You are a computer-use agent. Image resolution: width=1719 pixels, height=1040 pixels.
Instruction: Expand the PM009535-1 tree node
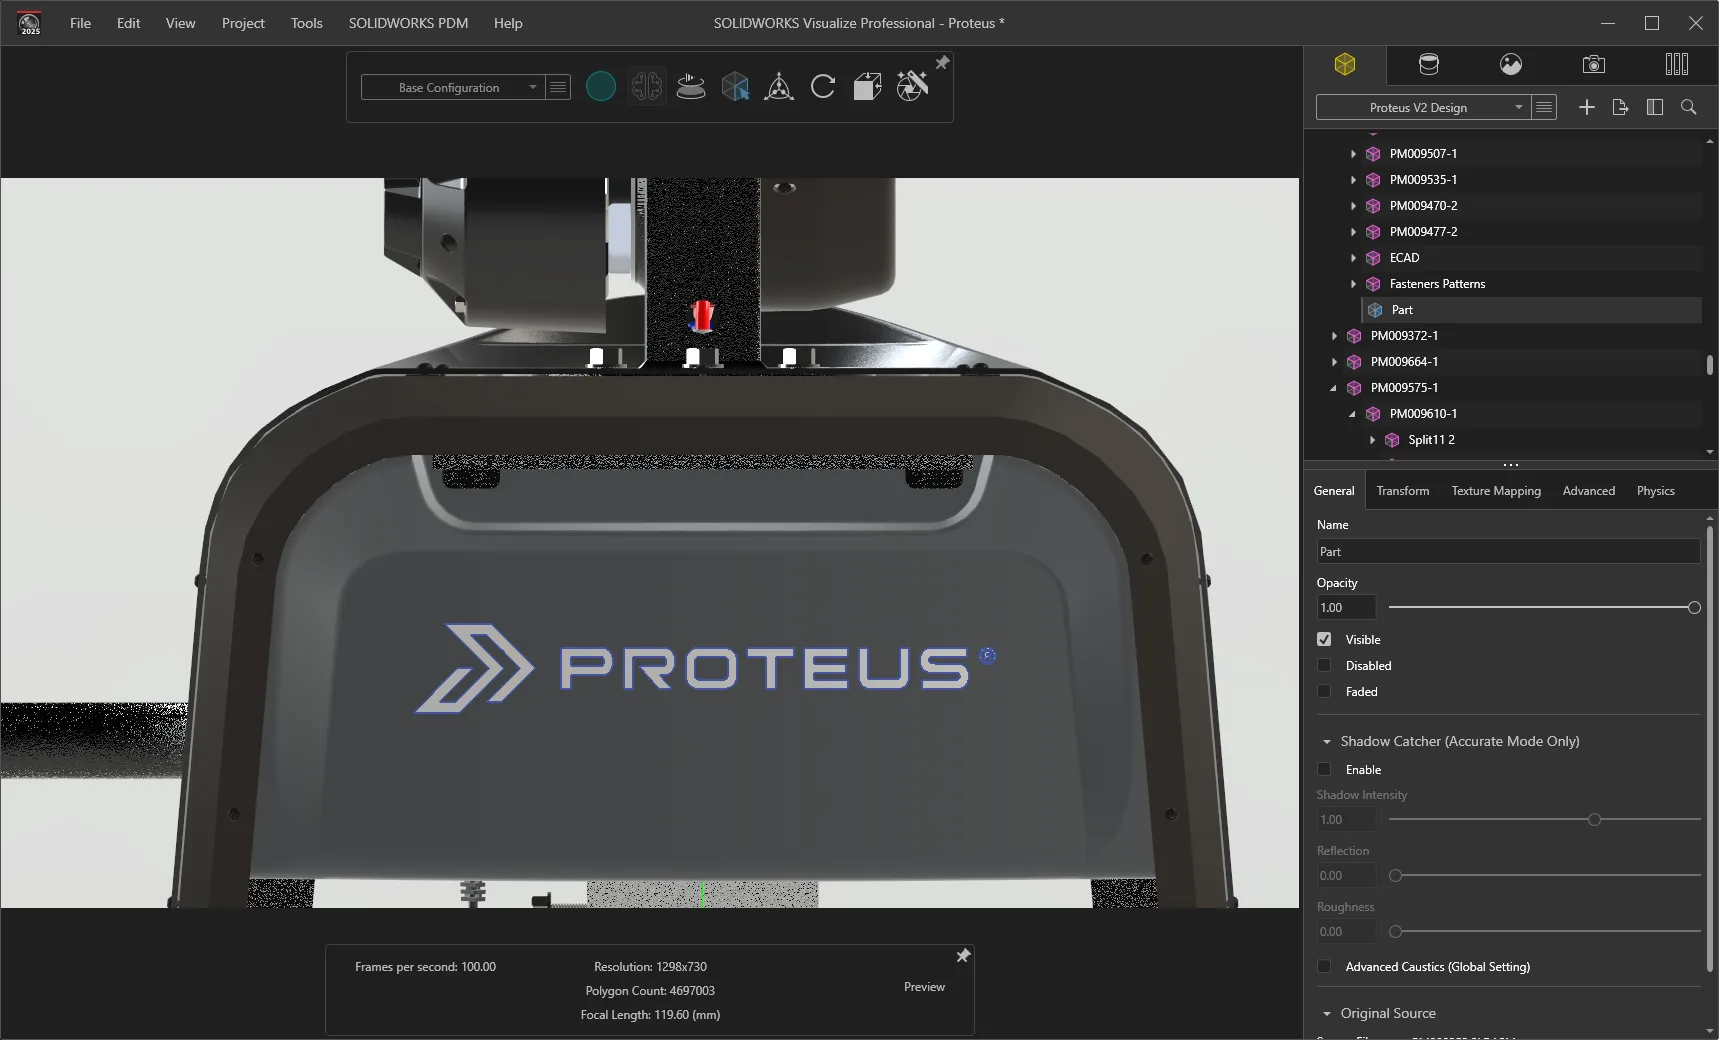click(1353, 180)
